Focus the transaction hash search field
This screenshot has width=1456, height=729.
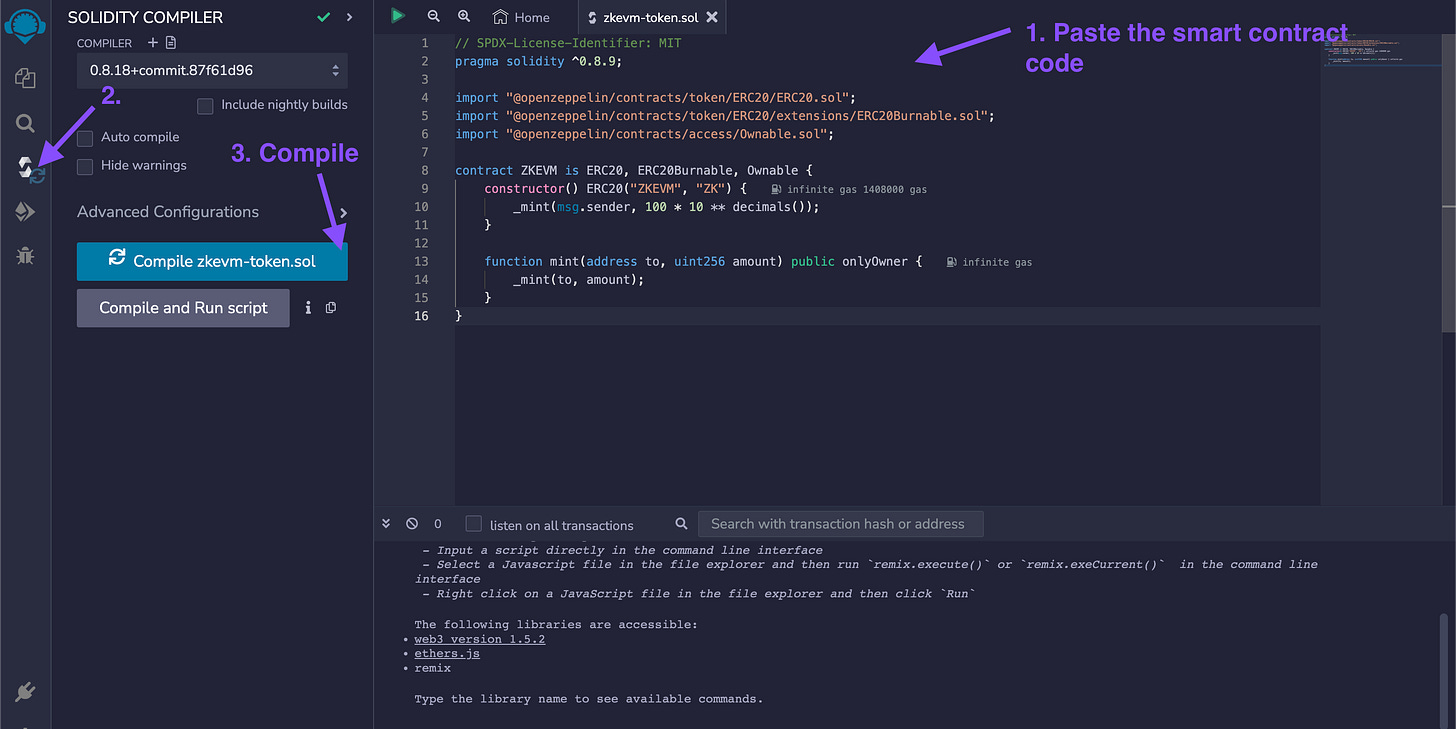[840, 524]
